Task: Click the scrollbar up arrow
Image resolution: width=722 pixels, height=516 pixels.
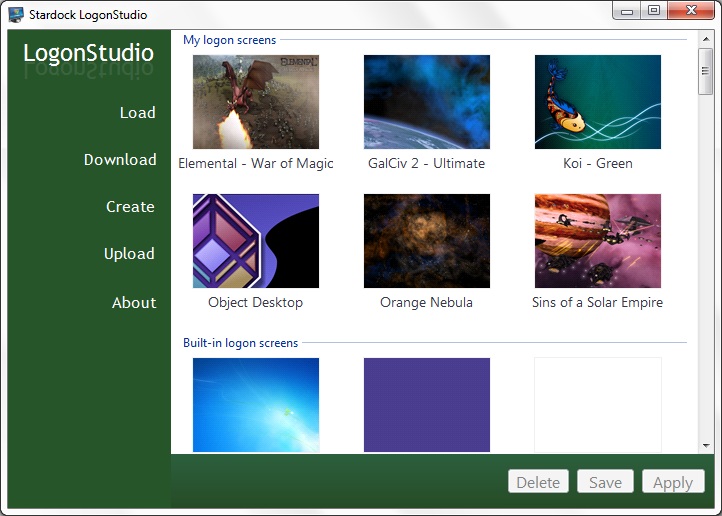Action: [x=706, y=39]
